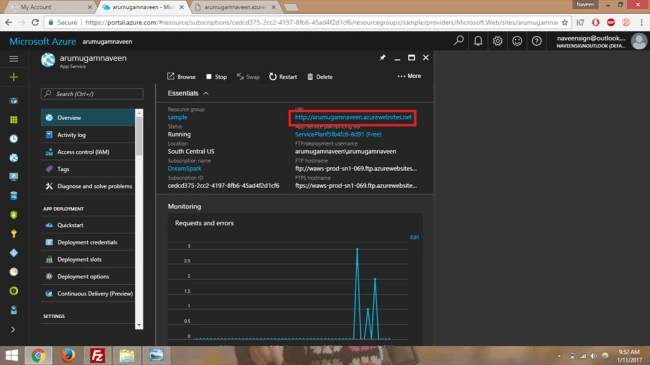
Task: Open the sample resource group link
Action: click(x=177, y=117)
